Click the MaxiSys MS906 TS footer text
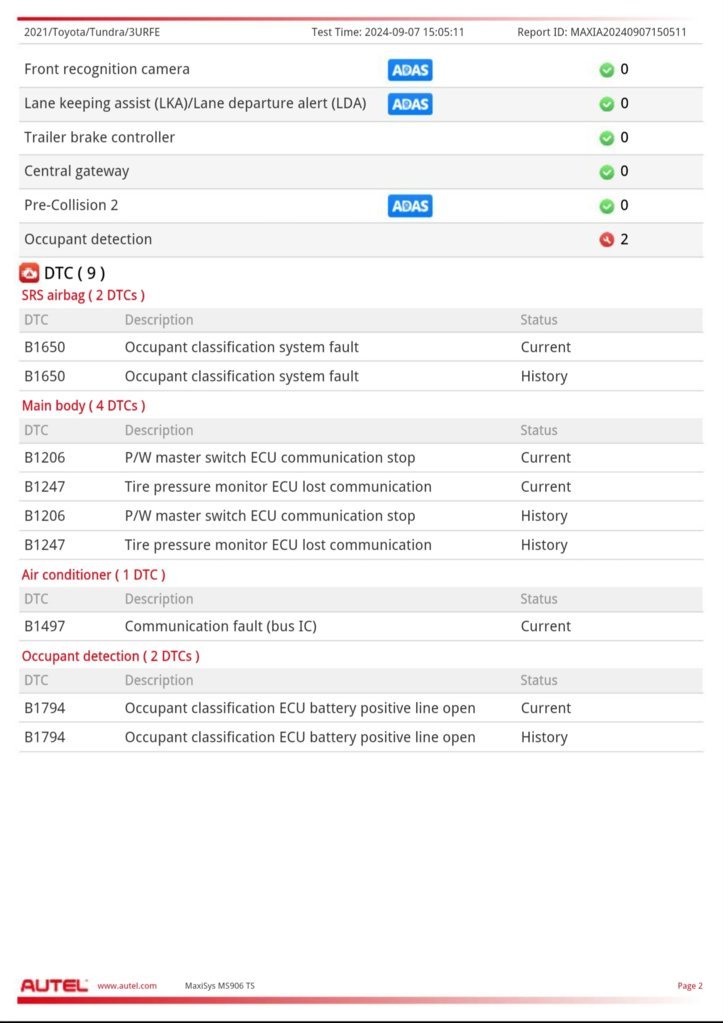 (x=220, y=986)
